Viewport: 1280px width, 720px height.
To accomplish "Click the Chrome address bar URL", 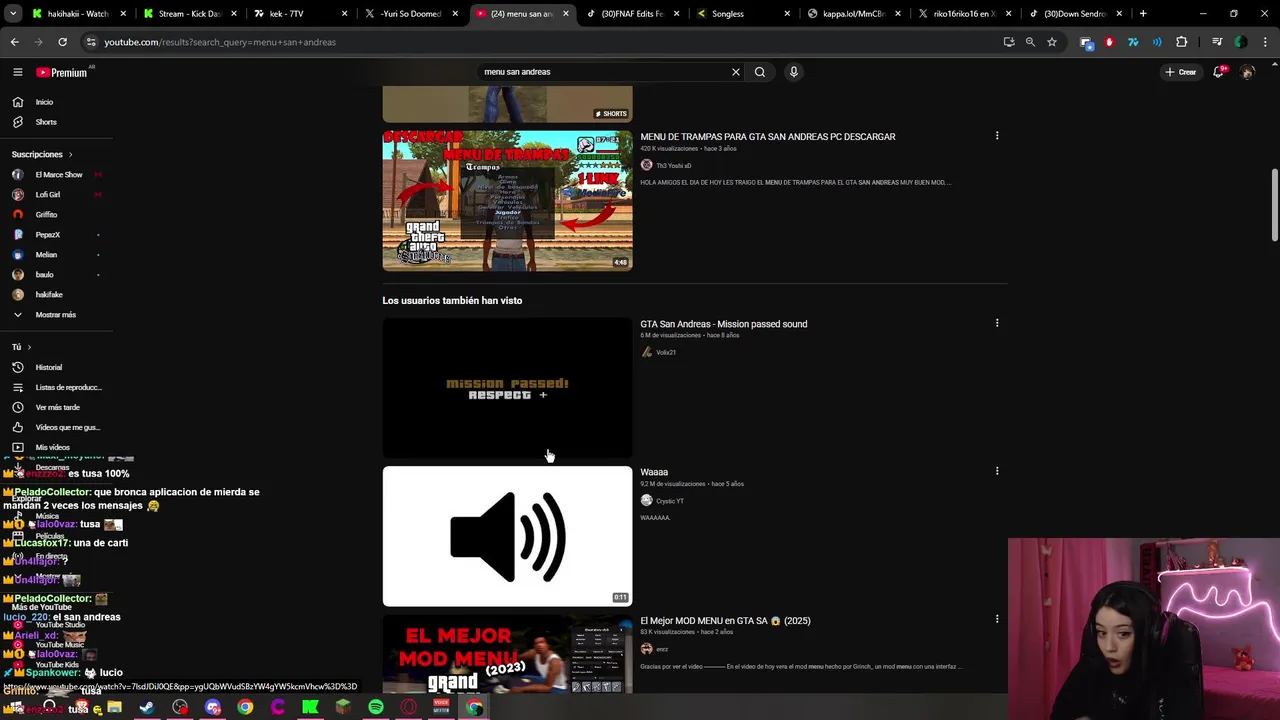I will [220, 42].
